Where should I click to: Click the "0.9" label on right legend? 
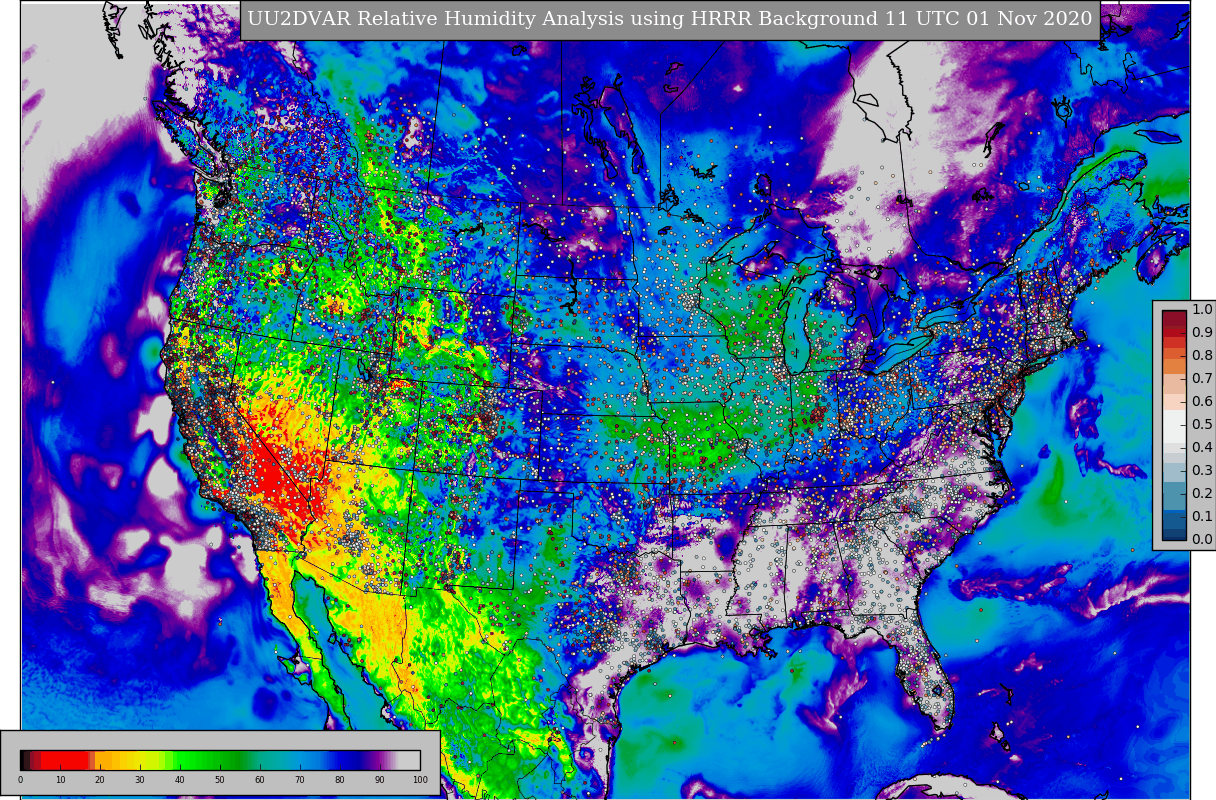pyautogui.click(x=1202, y=333)
